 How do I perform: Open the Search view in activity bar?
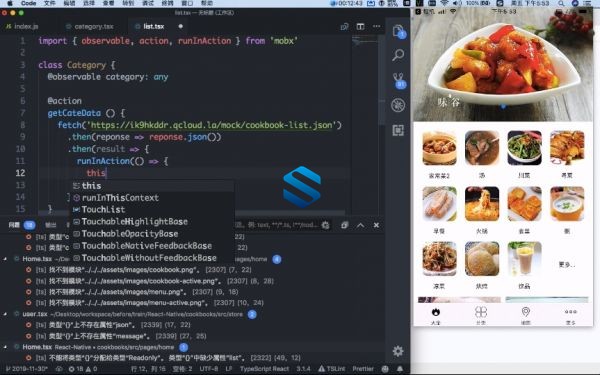(398, 55)
